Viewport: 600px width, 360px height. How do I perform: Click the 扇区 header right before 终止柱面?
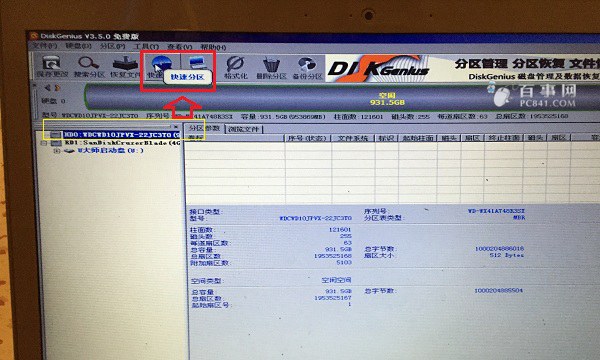tap(473, 137)
